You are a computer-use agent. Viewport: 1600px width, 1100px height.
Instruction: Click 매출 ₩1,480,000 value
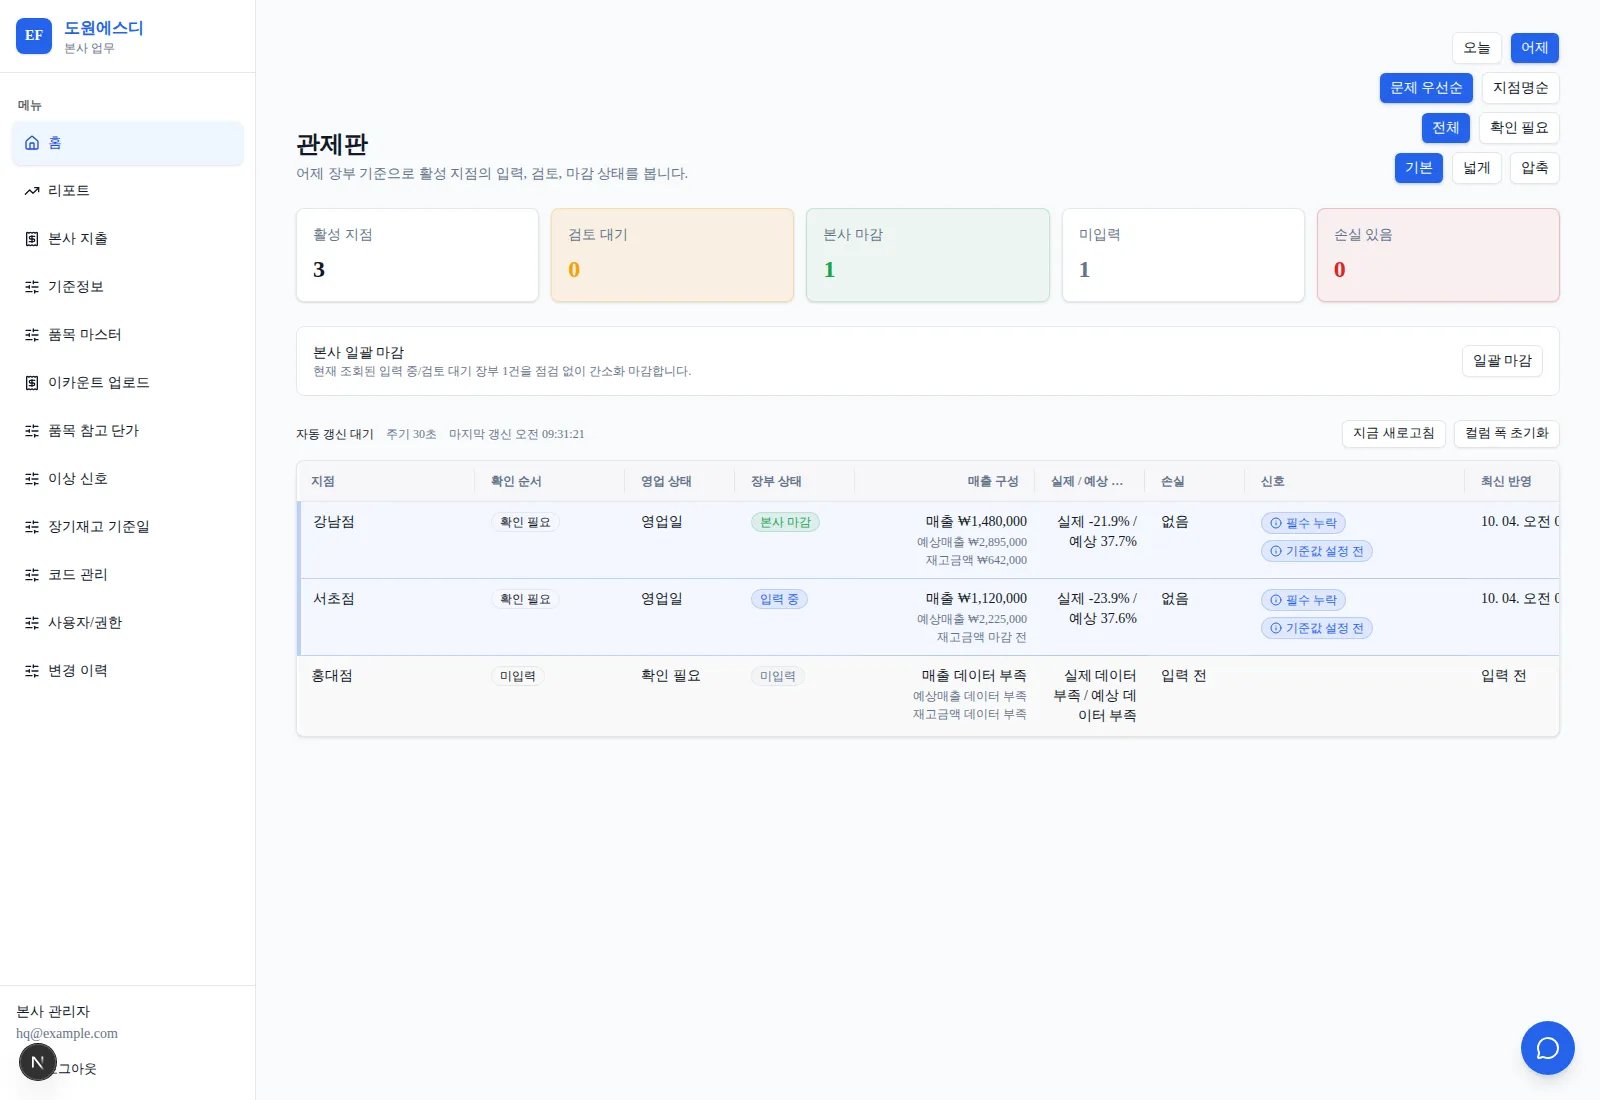[976, 522]
